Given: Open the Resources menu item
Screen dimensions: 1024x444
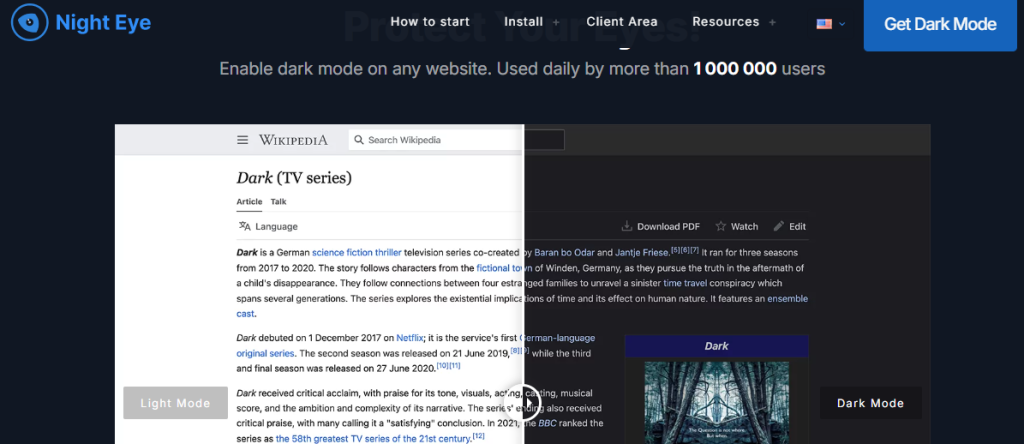Looking at the screenshot, I should (726, 22).
